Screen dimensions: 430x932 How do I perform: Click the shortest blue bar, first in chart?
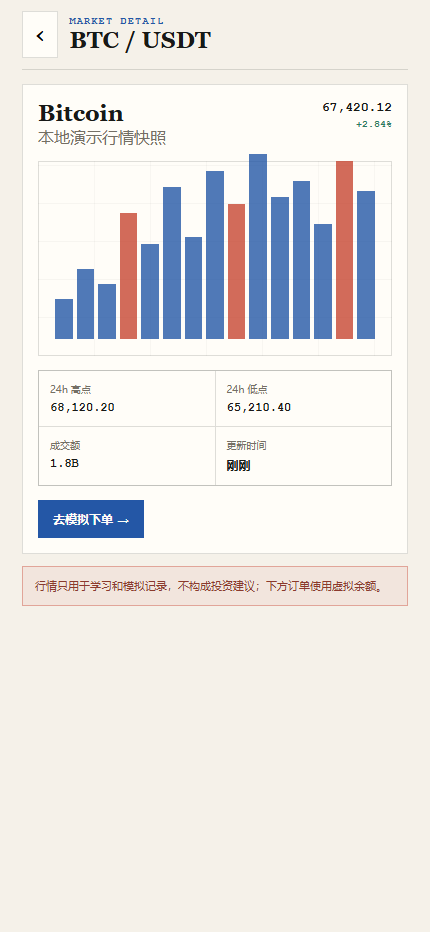pyautogui.click(x=64, y=319)
